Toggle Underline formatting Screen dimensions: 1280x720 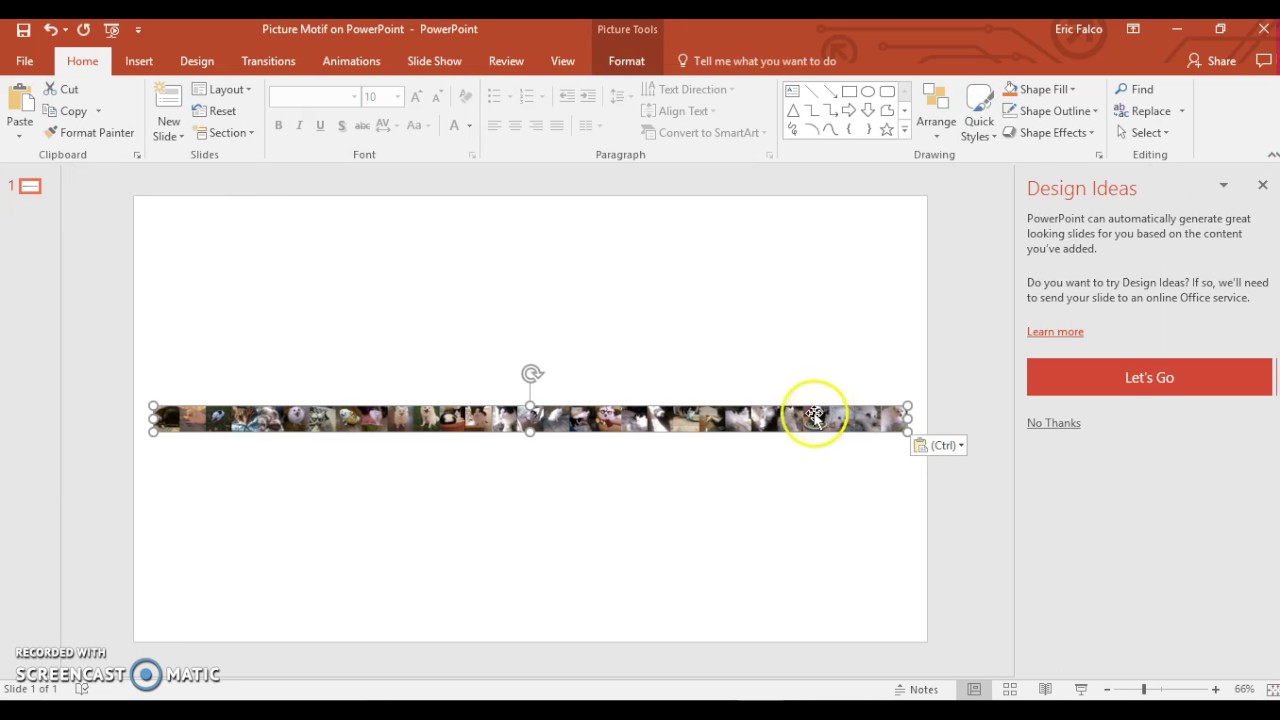click(320, 126)
